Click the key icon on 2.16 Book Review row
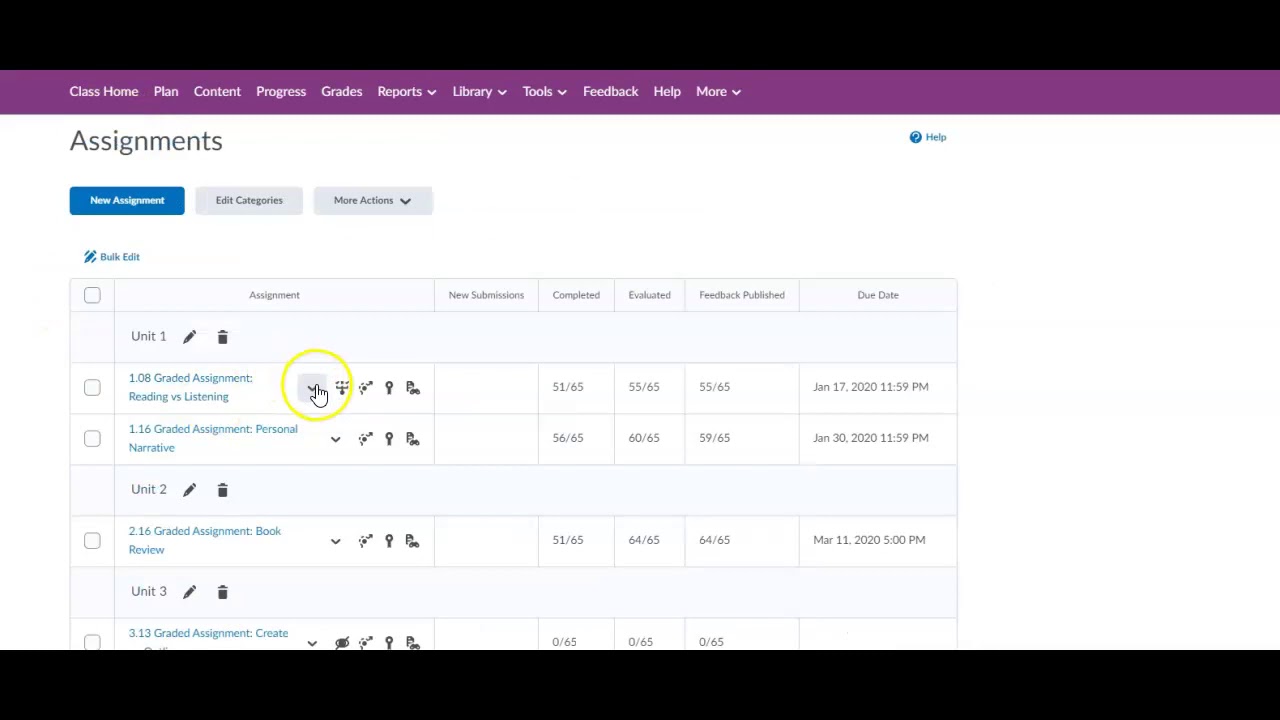The image size is (1280, 720). click(389, 541)
